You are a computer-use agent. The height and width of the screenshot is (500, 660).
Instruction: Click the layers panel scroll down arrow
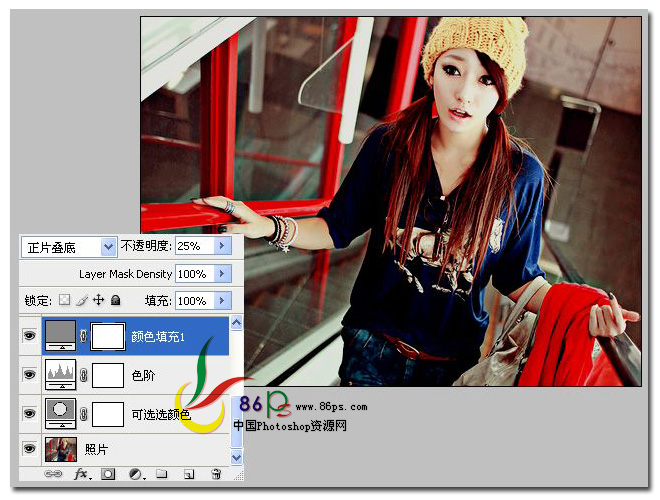point(237,457)
